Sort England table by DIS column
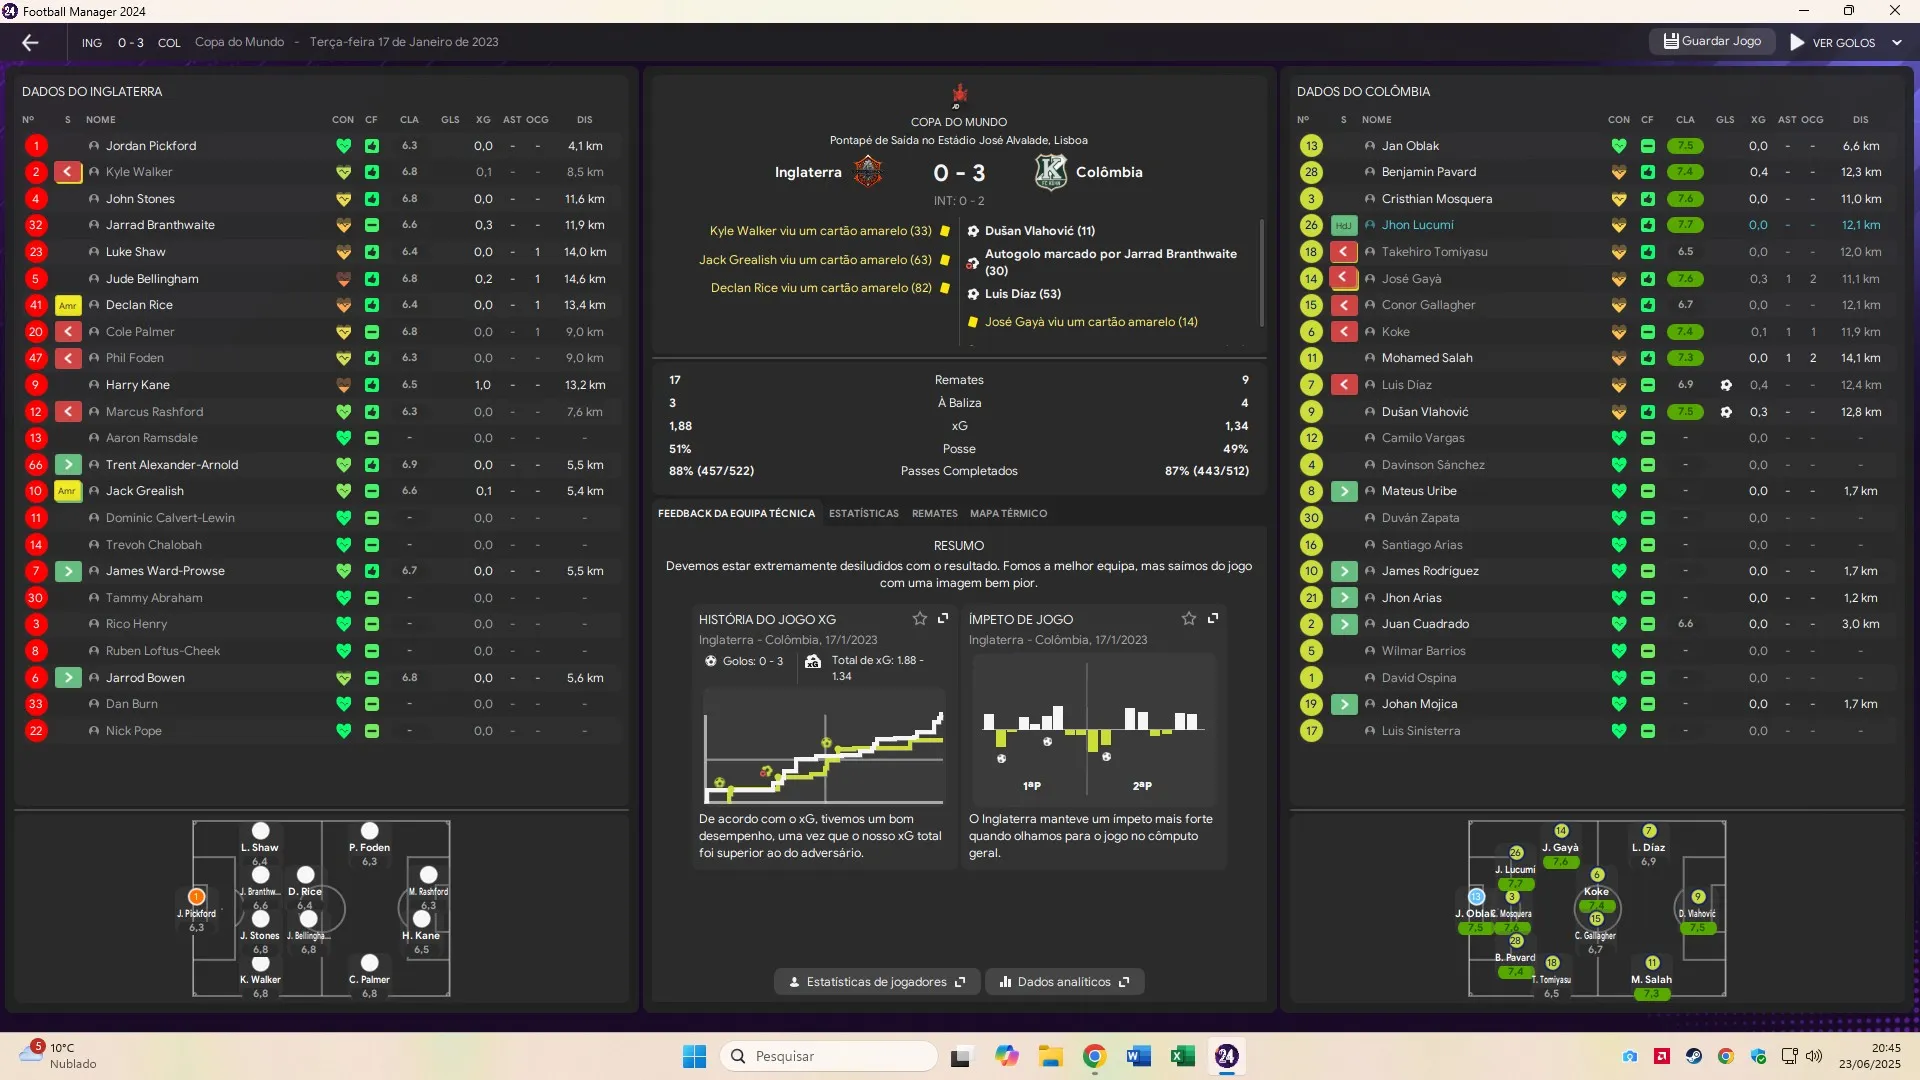The image size is (1920, 1080). point(585,120)
